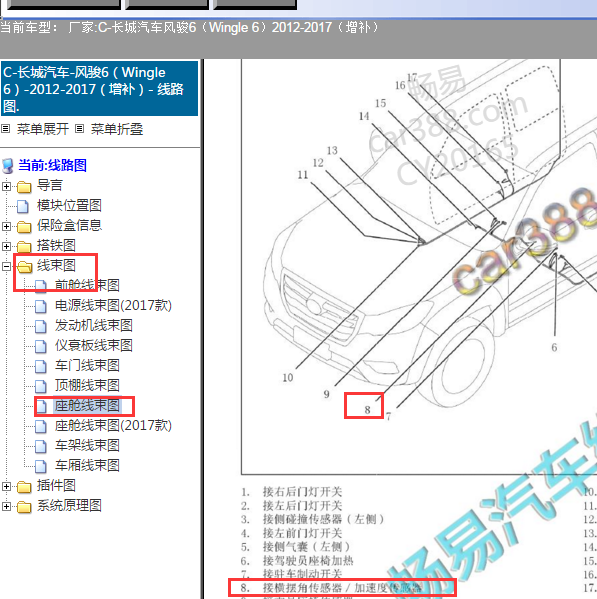Open 模块位置图 document

point(69,206)
